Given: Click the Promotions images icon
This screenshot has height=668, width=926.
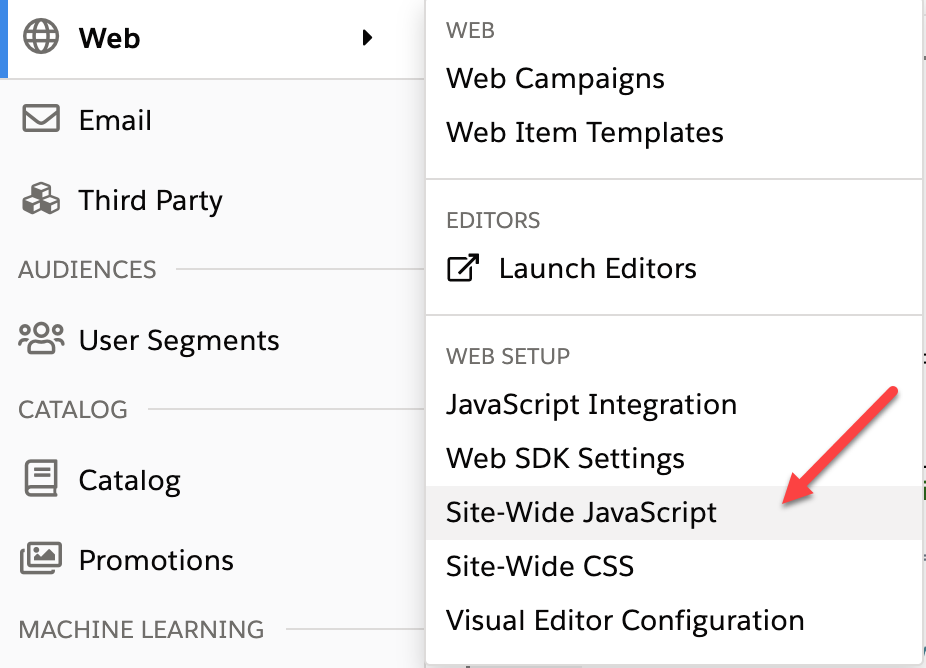Looking at the screenshot, I should click(x=41, y=558).
